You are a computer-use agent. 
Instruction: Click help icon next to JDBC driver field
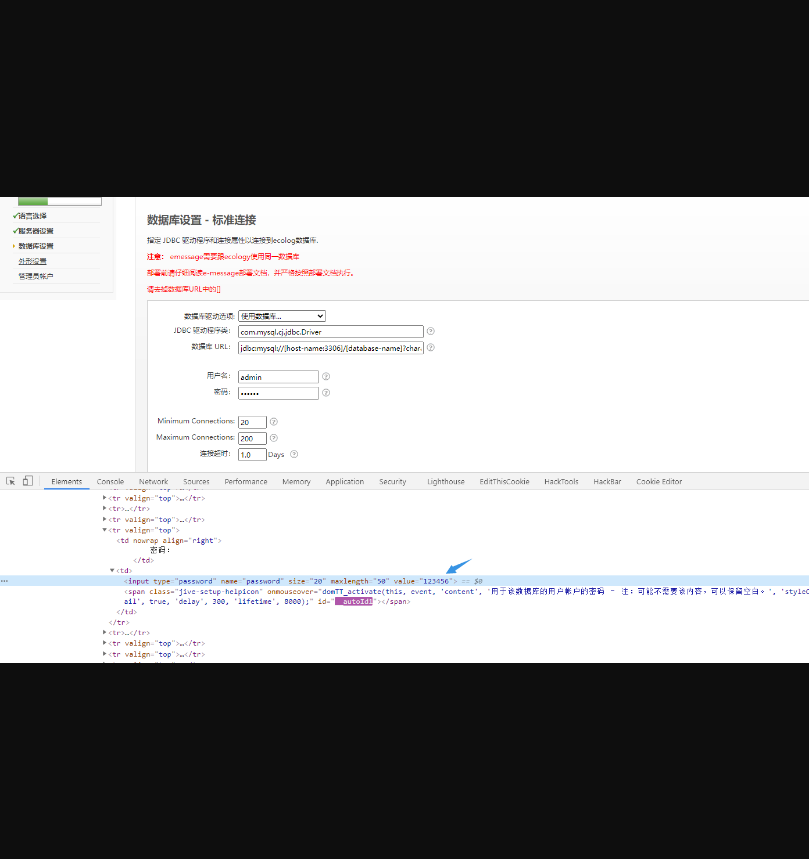pos(431,331)
